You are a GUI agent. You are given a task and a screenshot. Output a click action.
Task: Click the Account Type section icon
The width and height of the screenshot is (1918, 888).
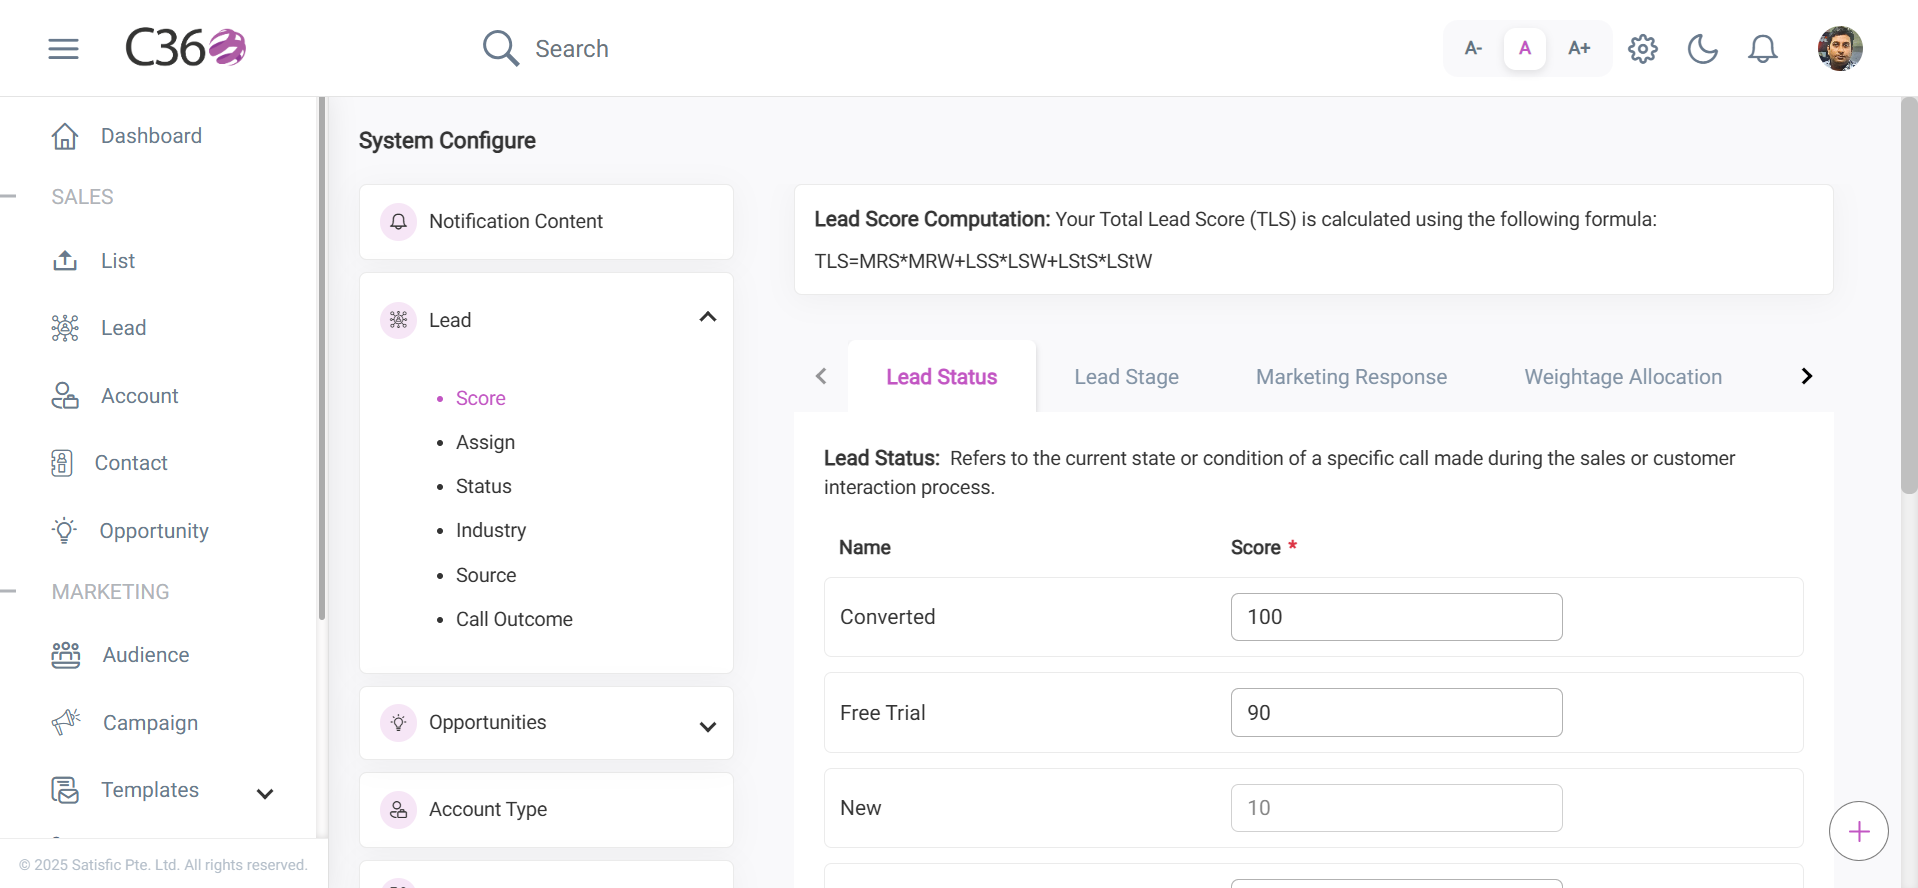pos(398,809)
